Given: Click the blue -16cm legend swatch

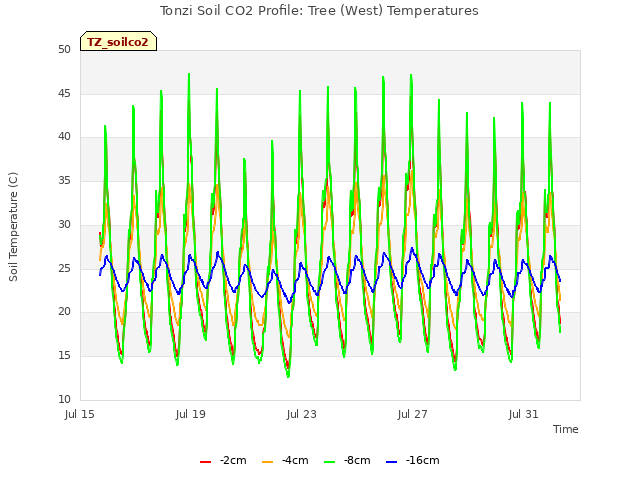Looking at the screenshot, I should (391, 462).
